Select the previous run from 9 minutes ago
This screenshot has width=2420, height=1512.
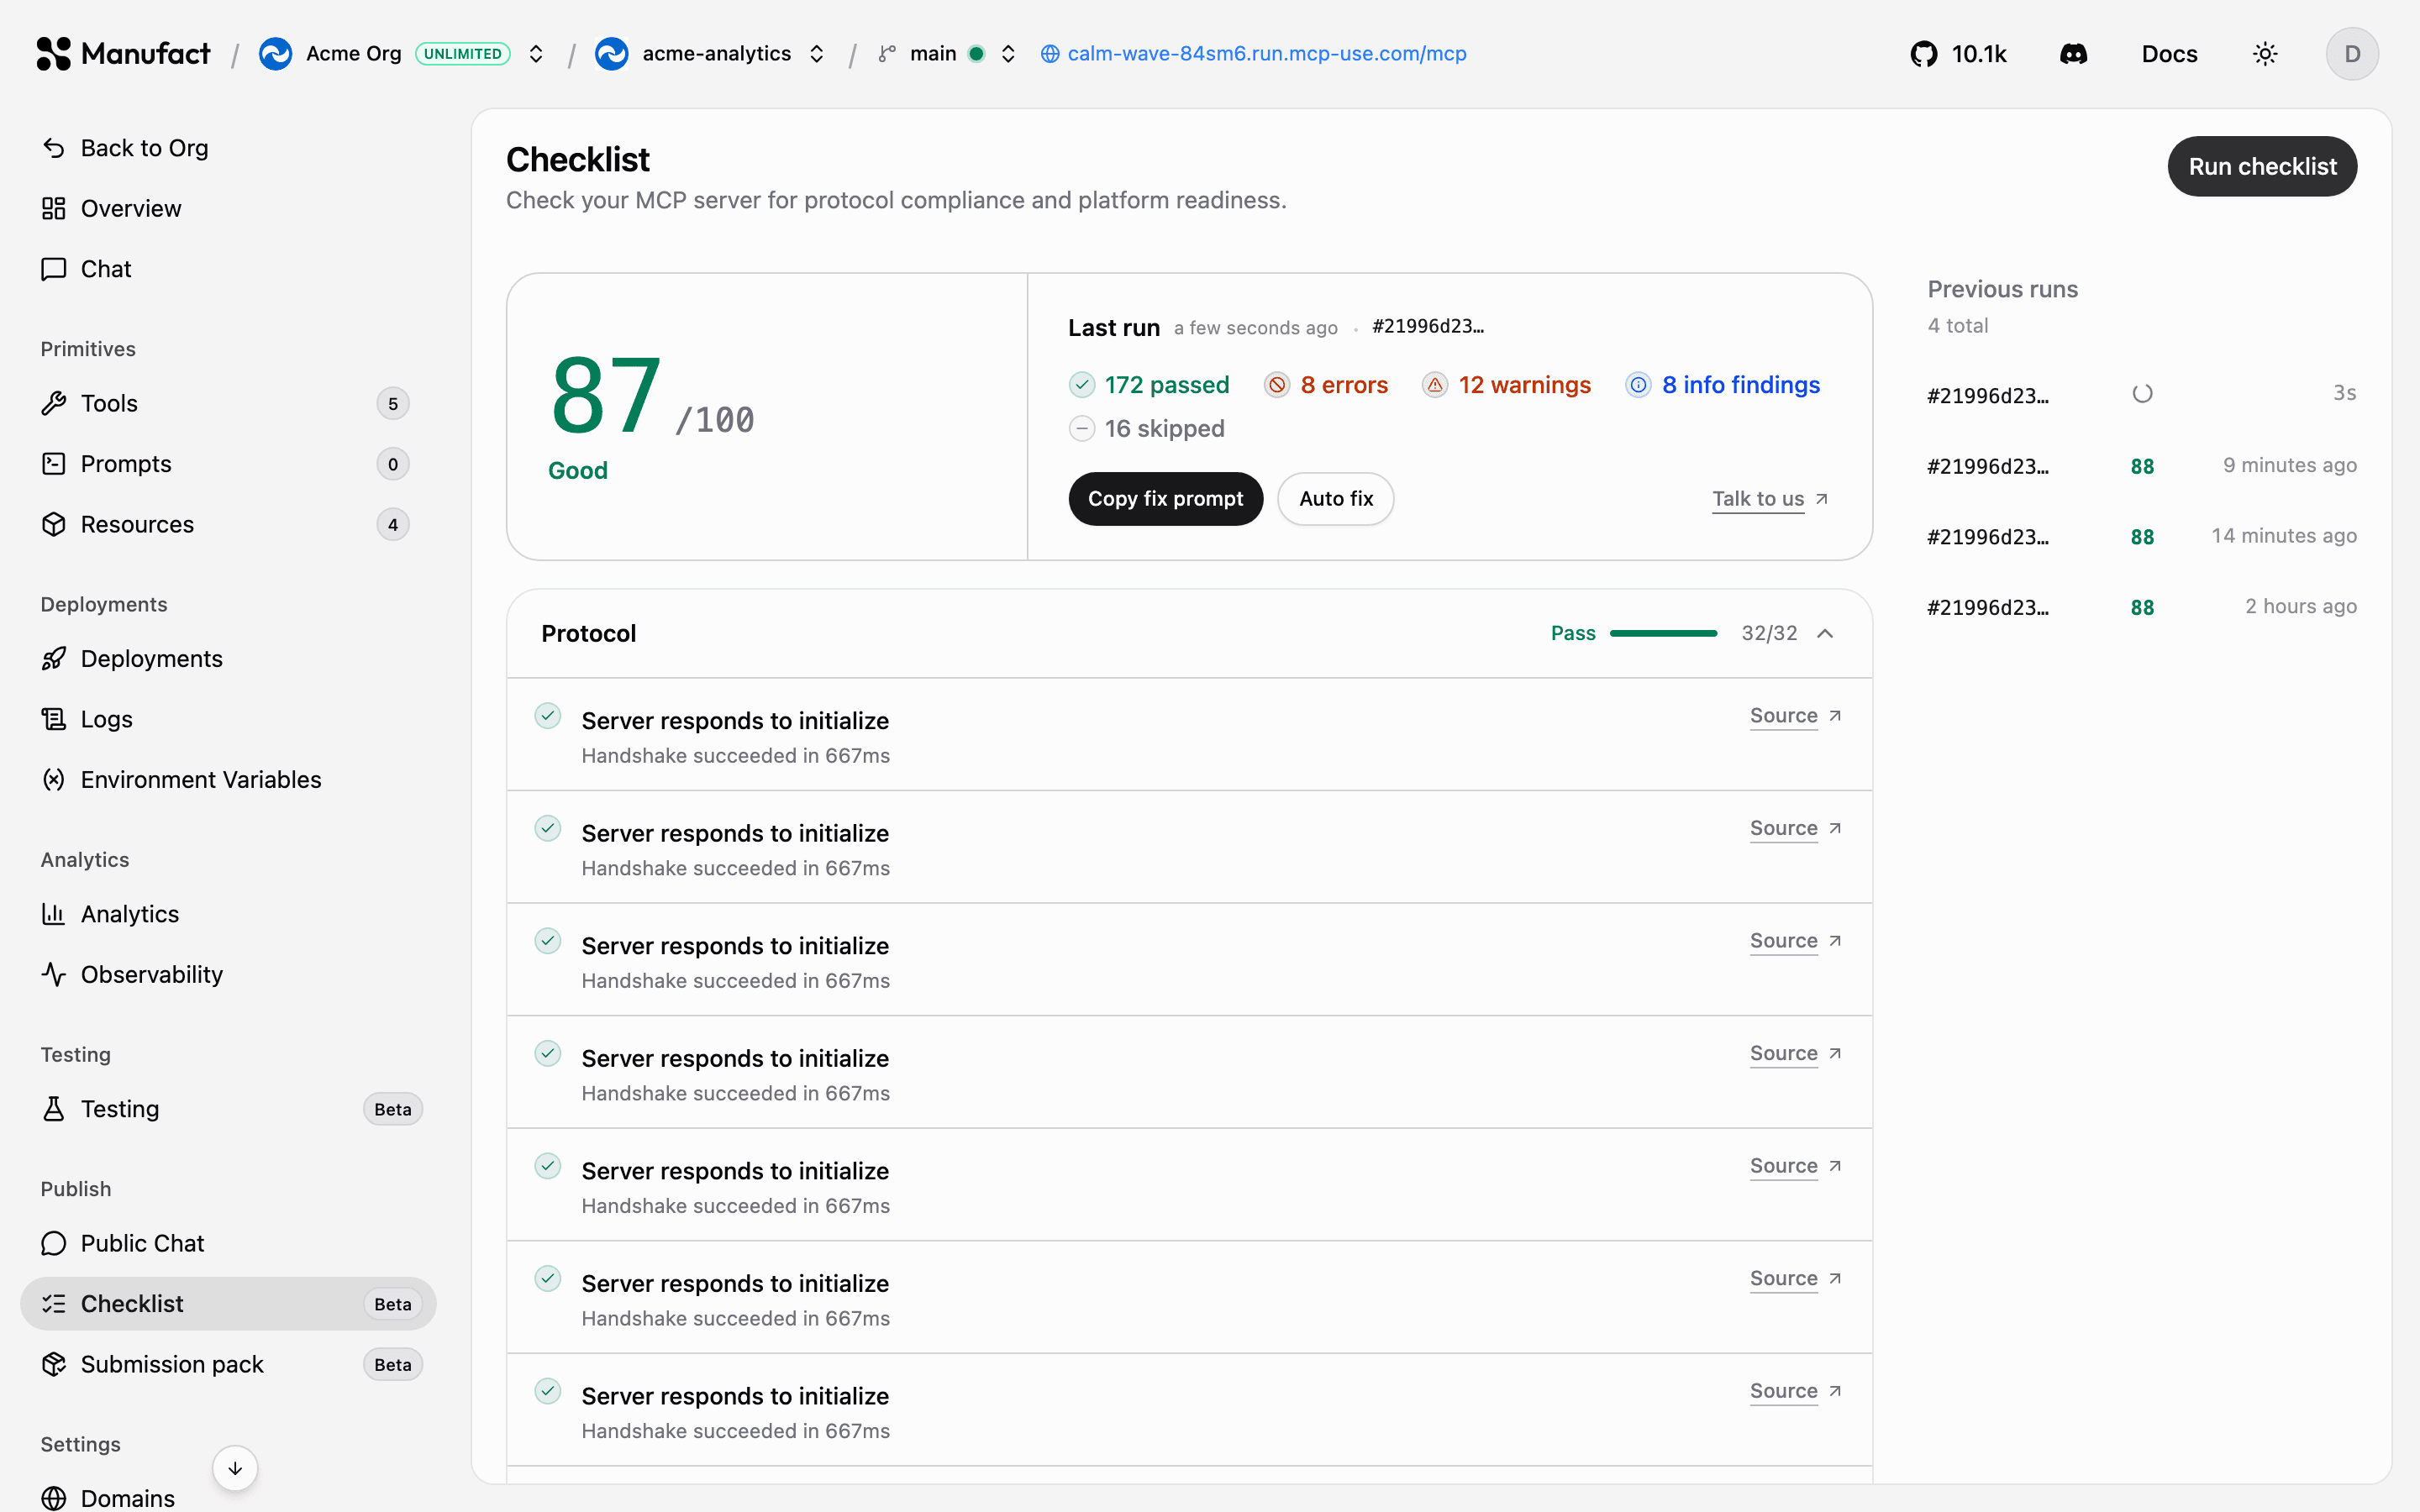pyautogui.click(x=2141, y=466)
